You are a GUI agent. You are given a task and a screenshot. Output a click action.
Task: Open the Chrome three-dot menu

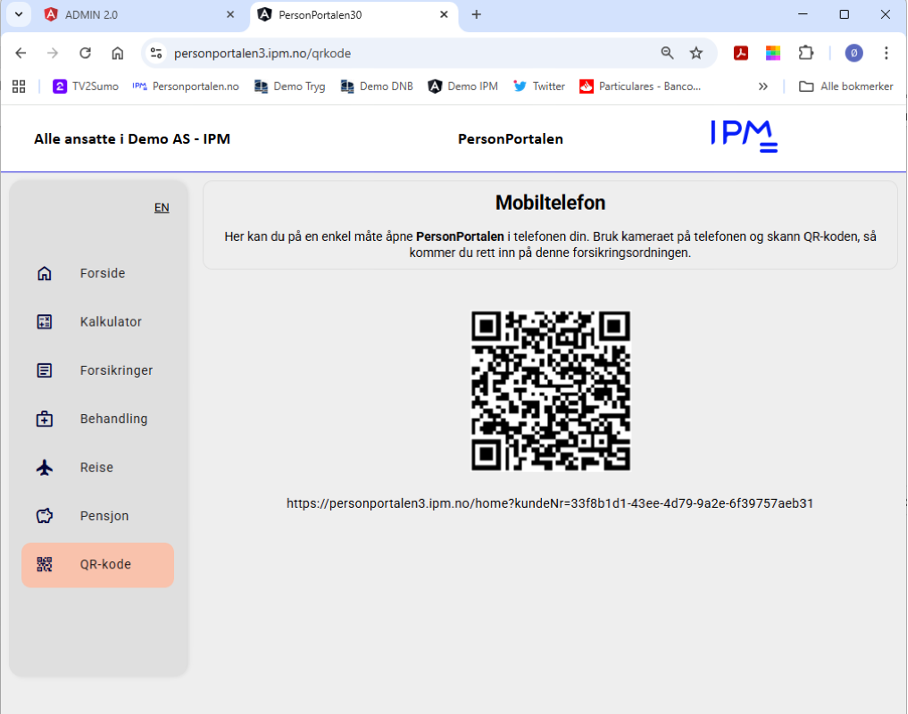point(886,53)
